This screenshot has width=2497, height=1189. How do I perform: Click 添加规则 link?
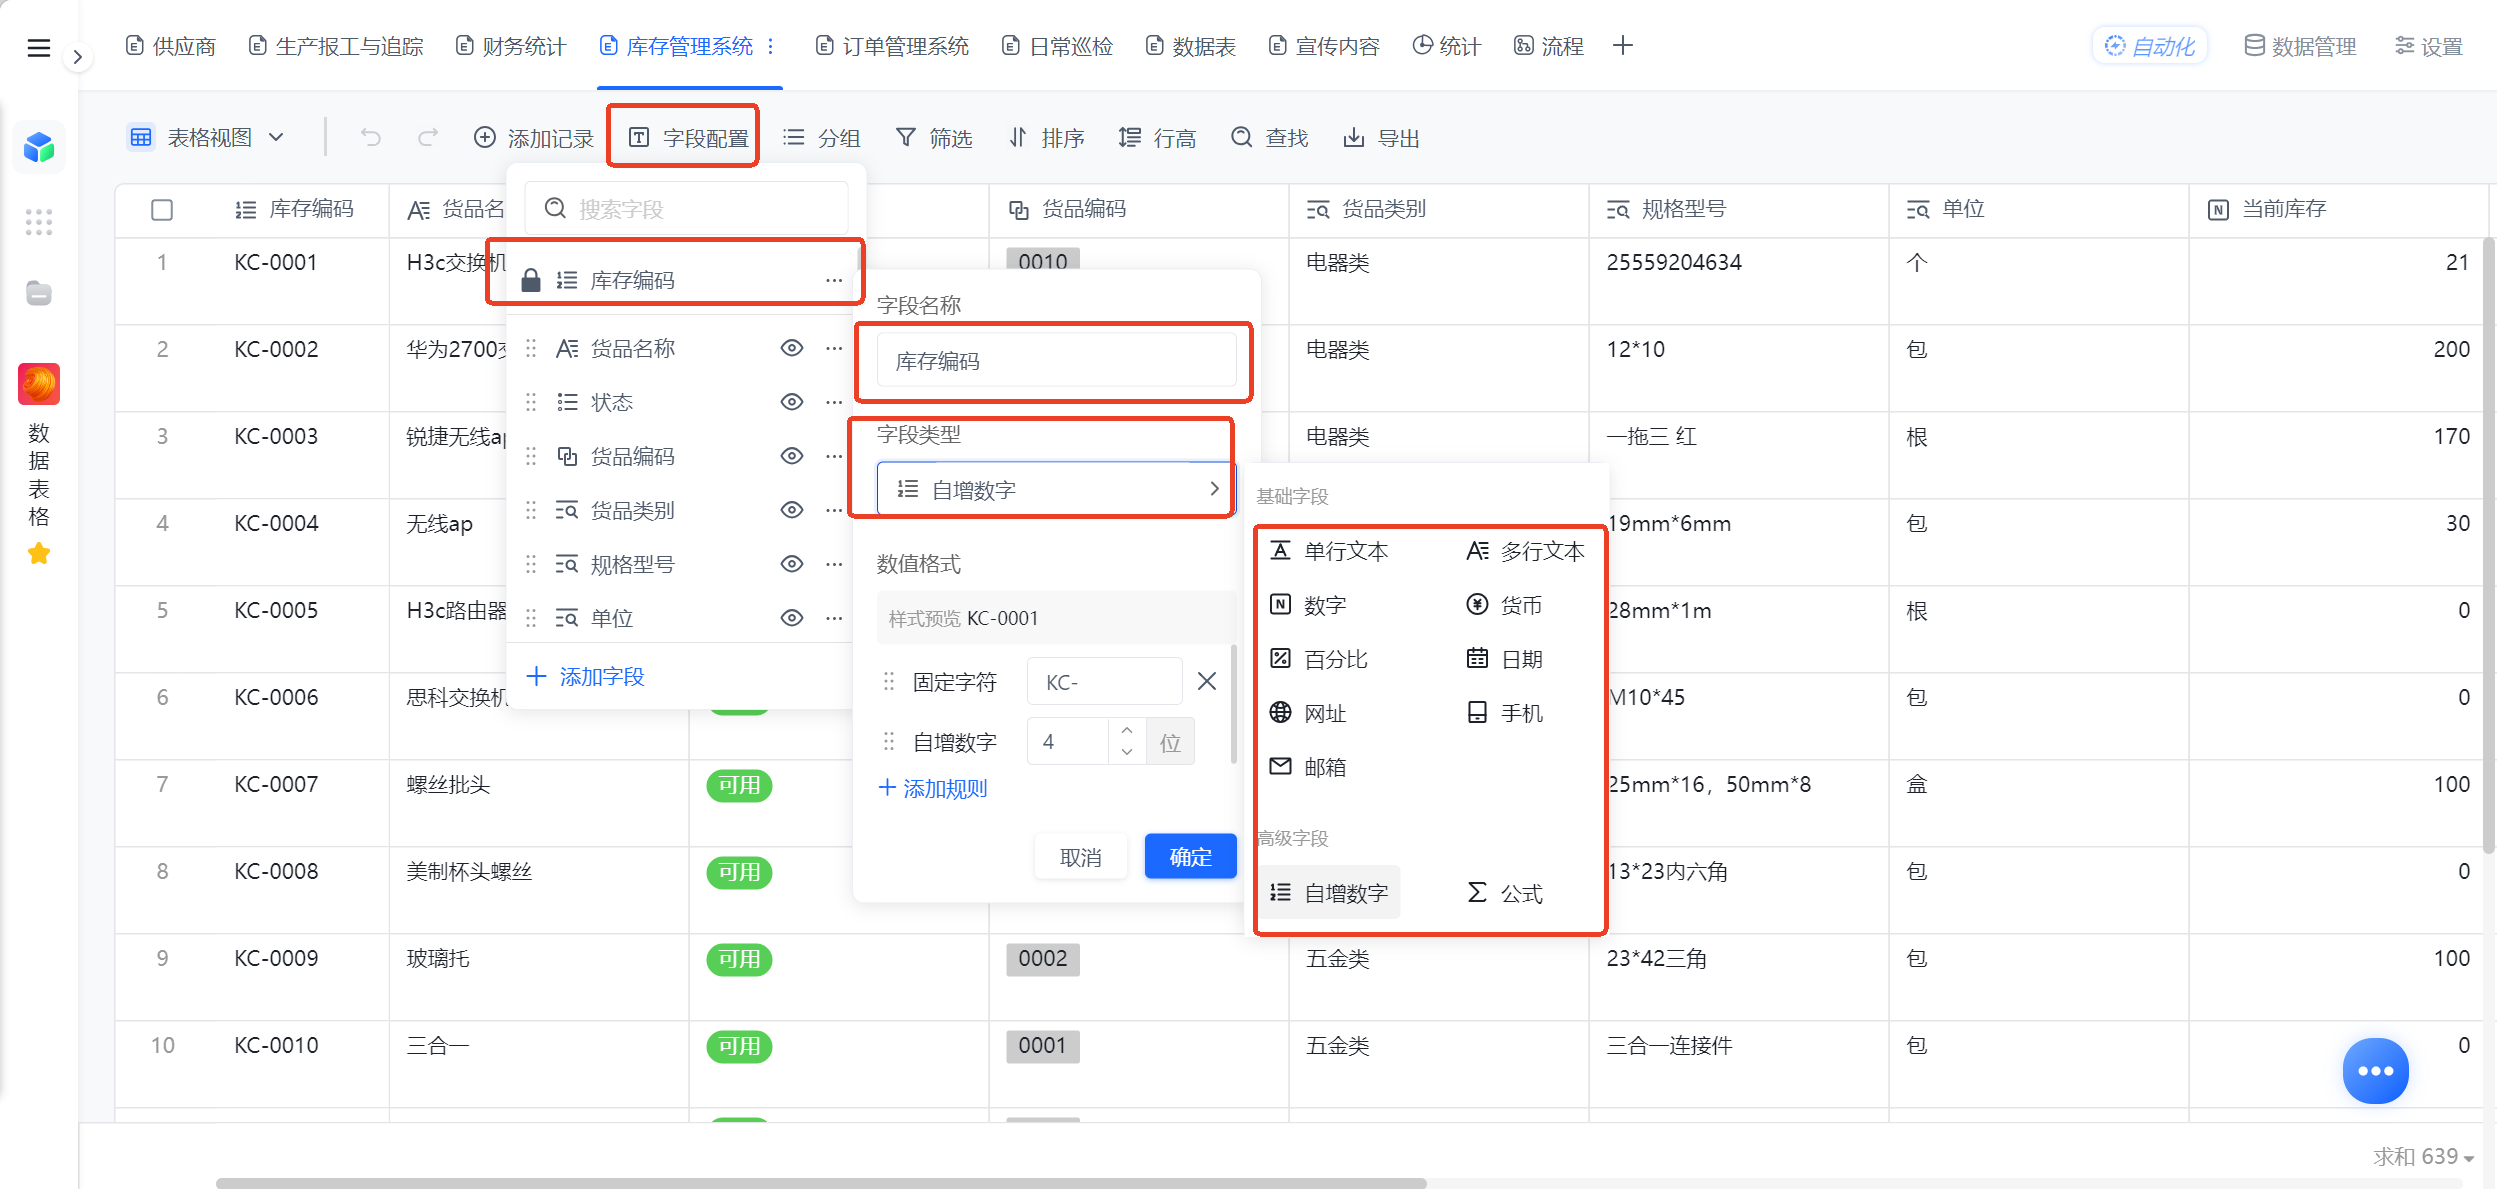point(932,789)
